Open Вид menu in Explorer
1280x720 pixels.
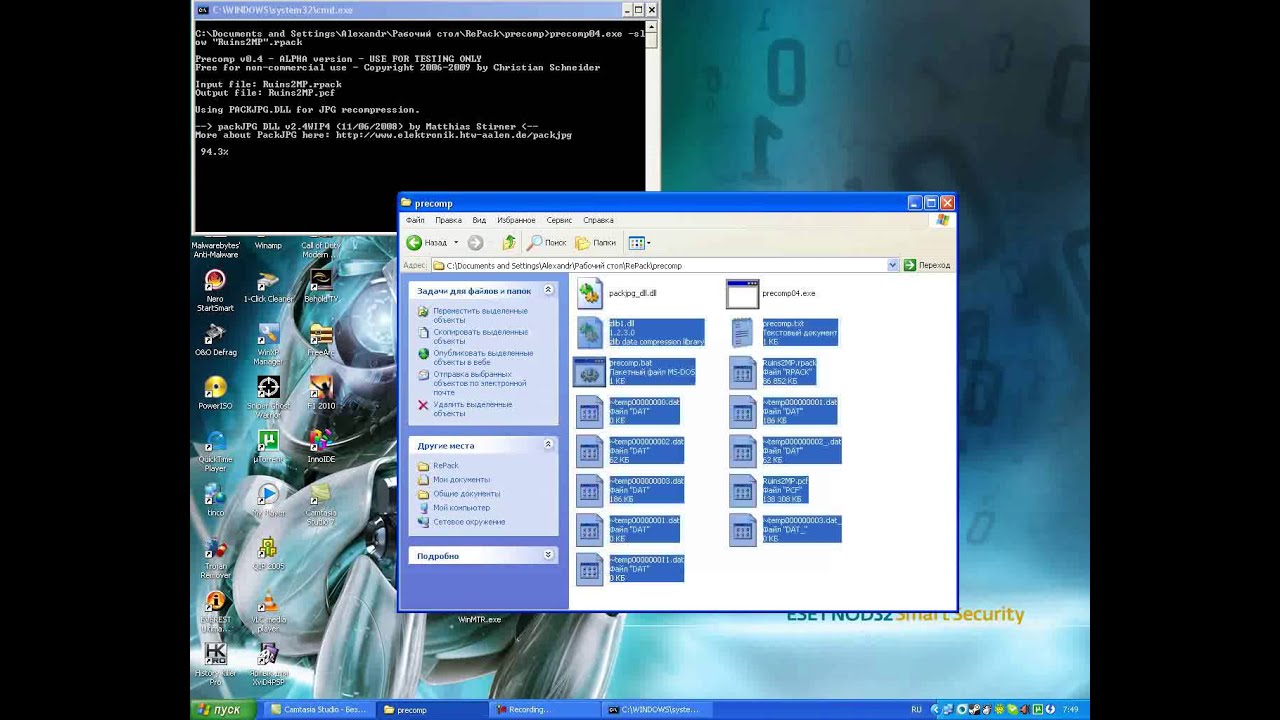pos(479,220)
